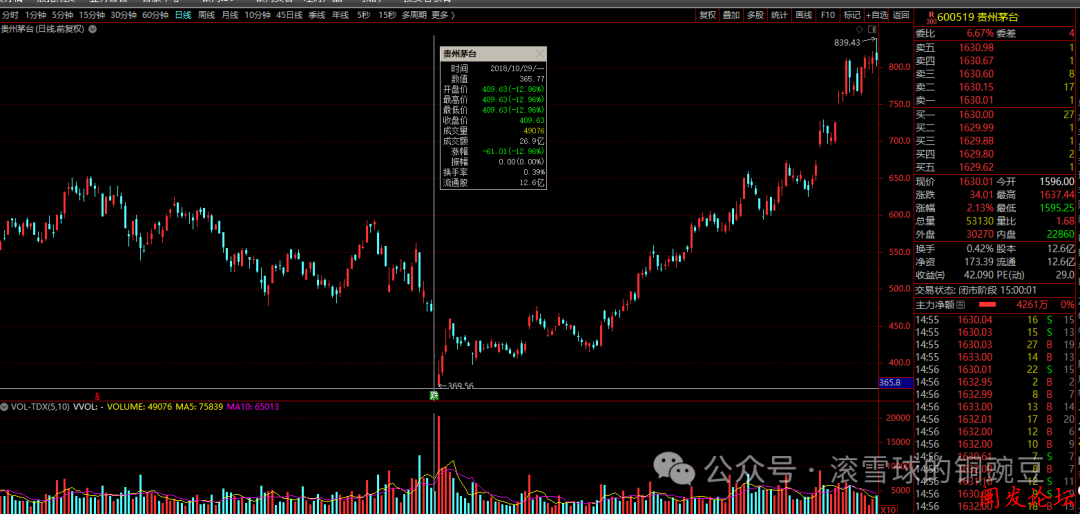This screenshot has width=1080, height=514.
Task: Add the stock via +自选 button
Action: [876, 15]
